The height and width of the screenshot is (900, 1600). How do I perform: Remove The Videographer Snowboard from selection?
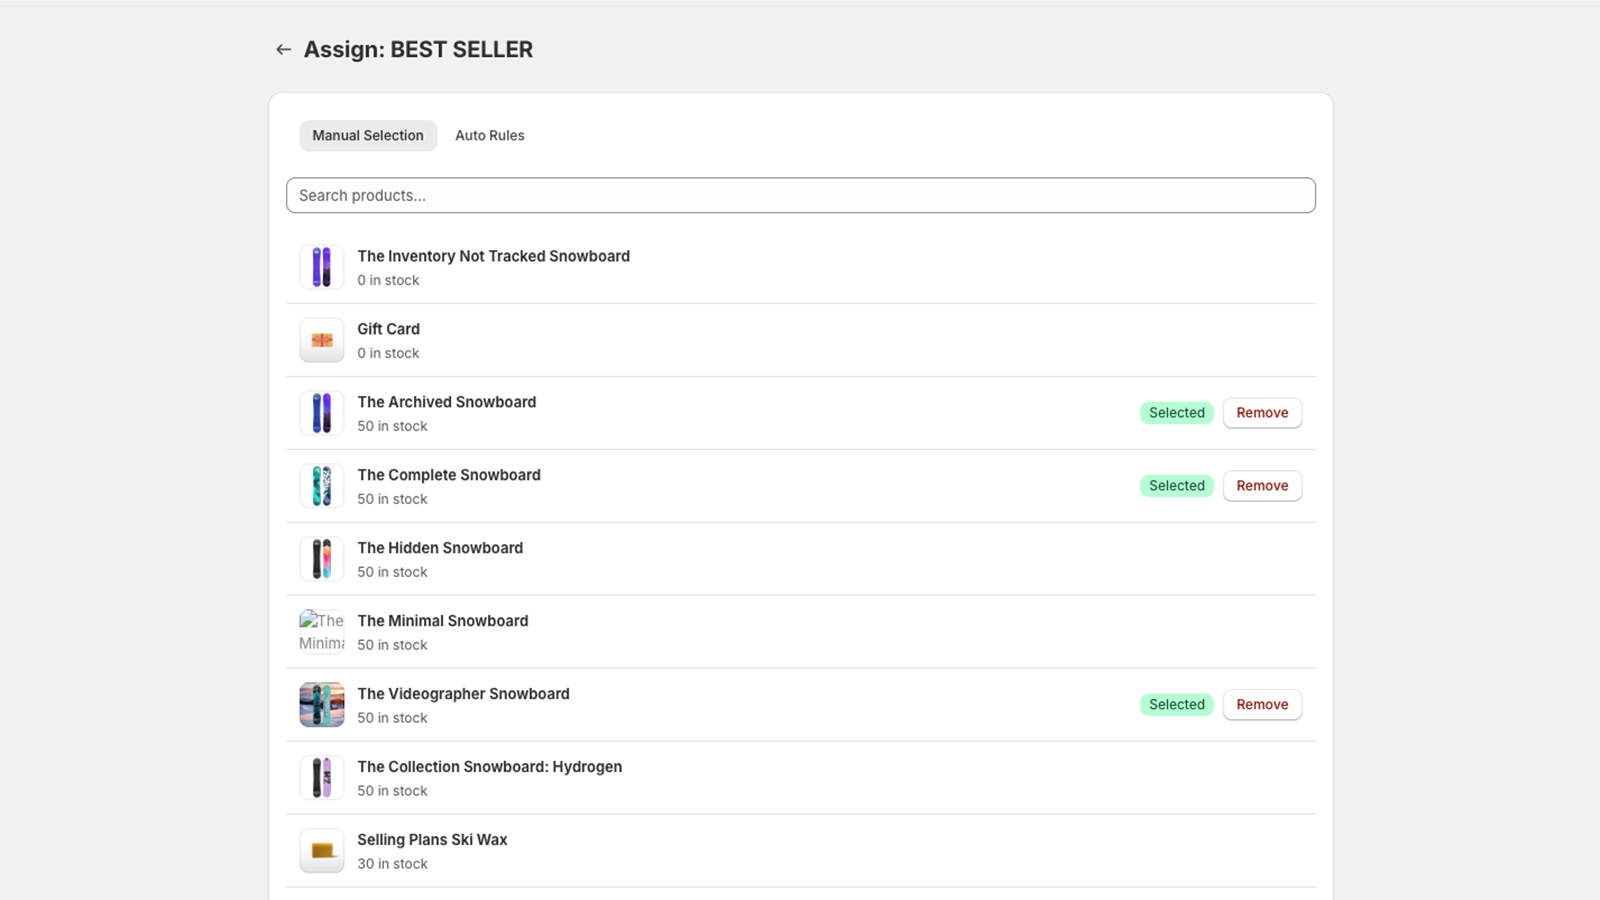[1262, 705]
